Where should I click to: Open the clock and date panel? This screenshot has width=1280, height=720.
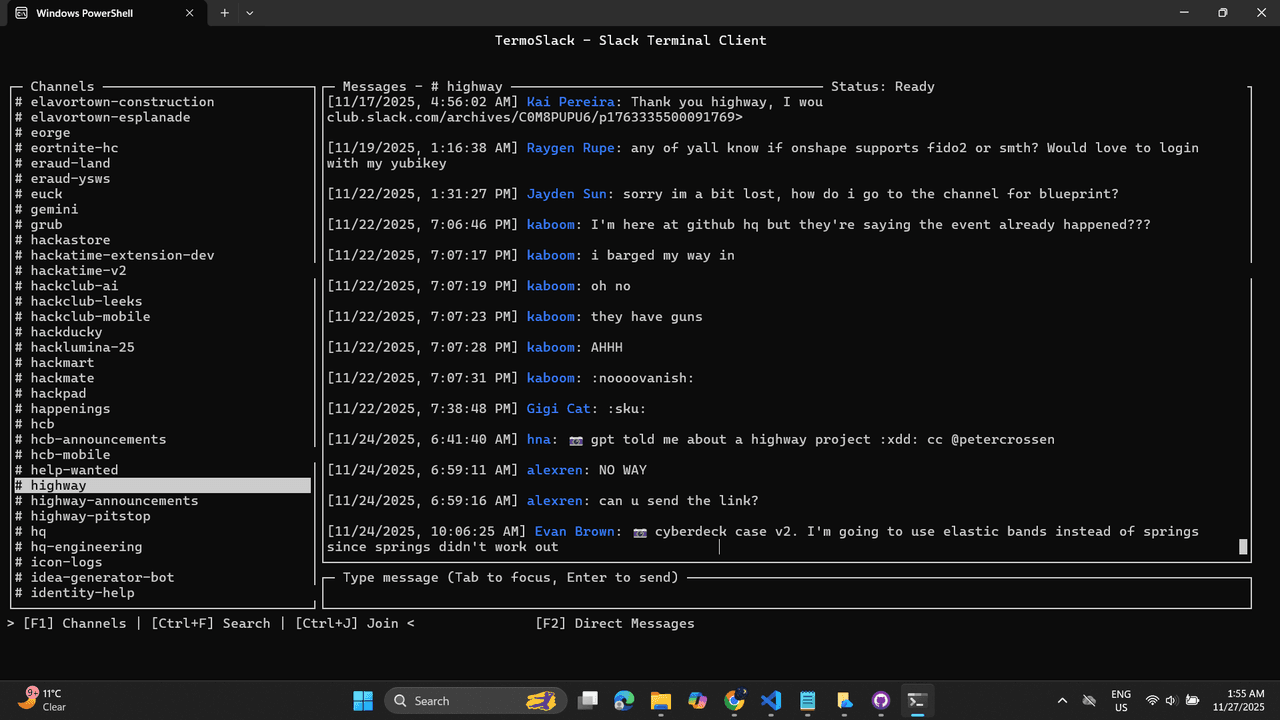coord(1239,700)
